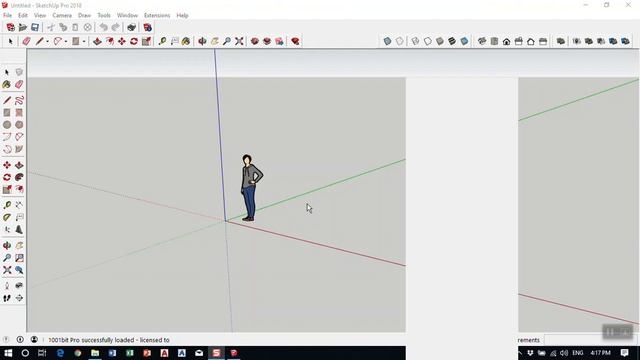Switch to Top standard view
This screenshot has height=360, width=640.
(494, 41)
